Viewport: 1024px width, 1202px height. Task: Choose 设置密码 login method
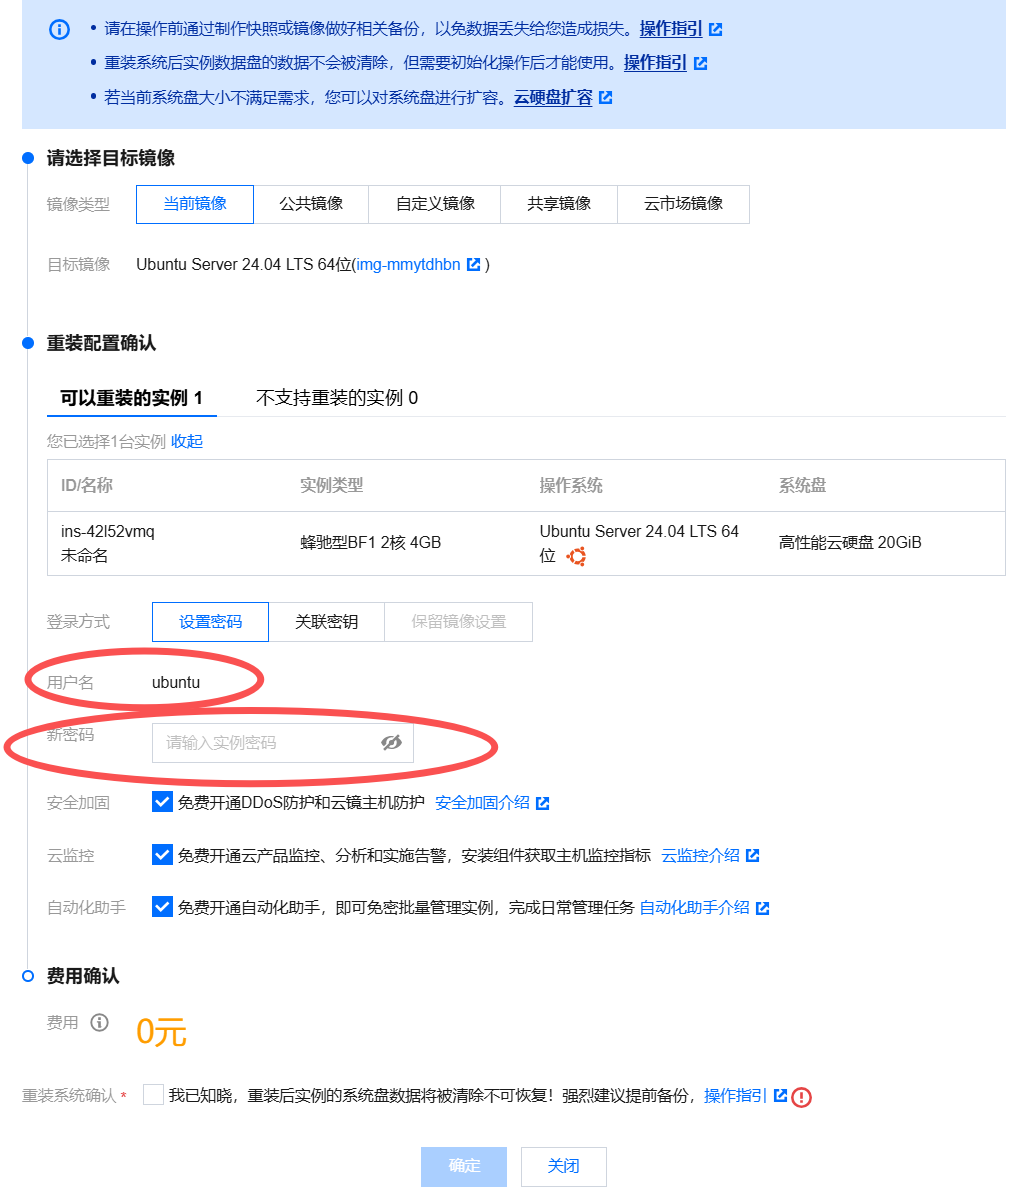[x=210, y=621]
